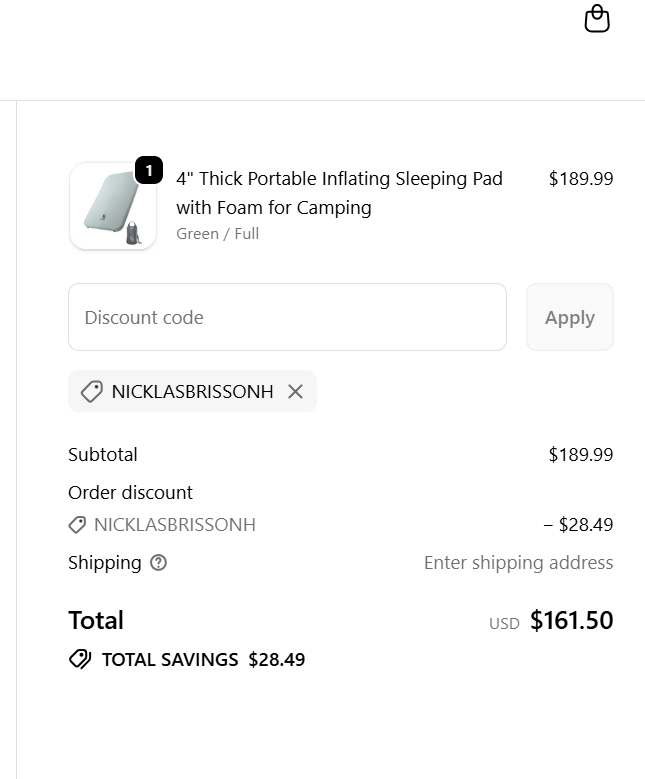Click the -$28.49 order discount amount

[578, 524]
